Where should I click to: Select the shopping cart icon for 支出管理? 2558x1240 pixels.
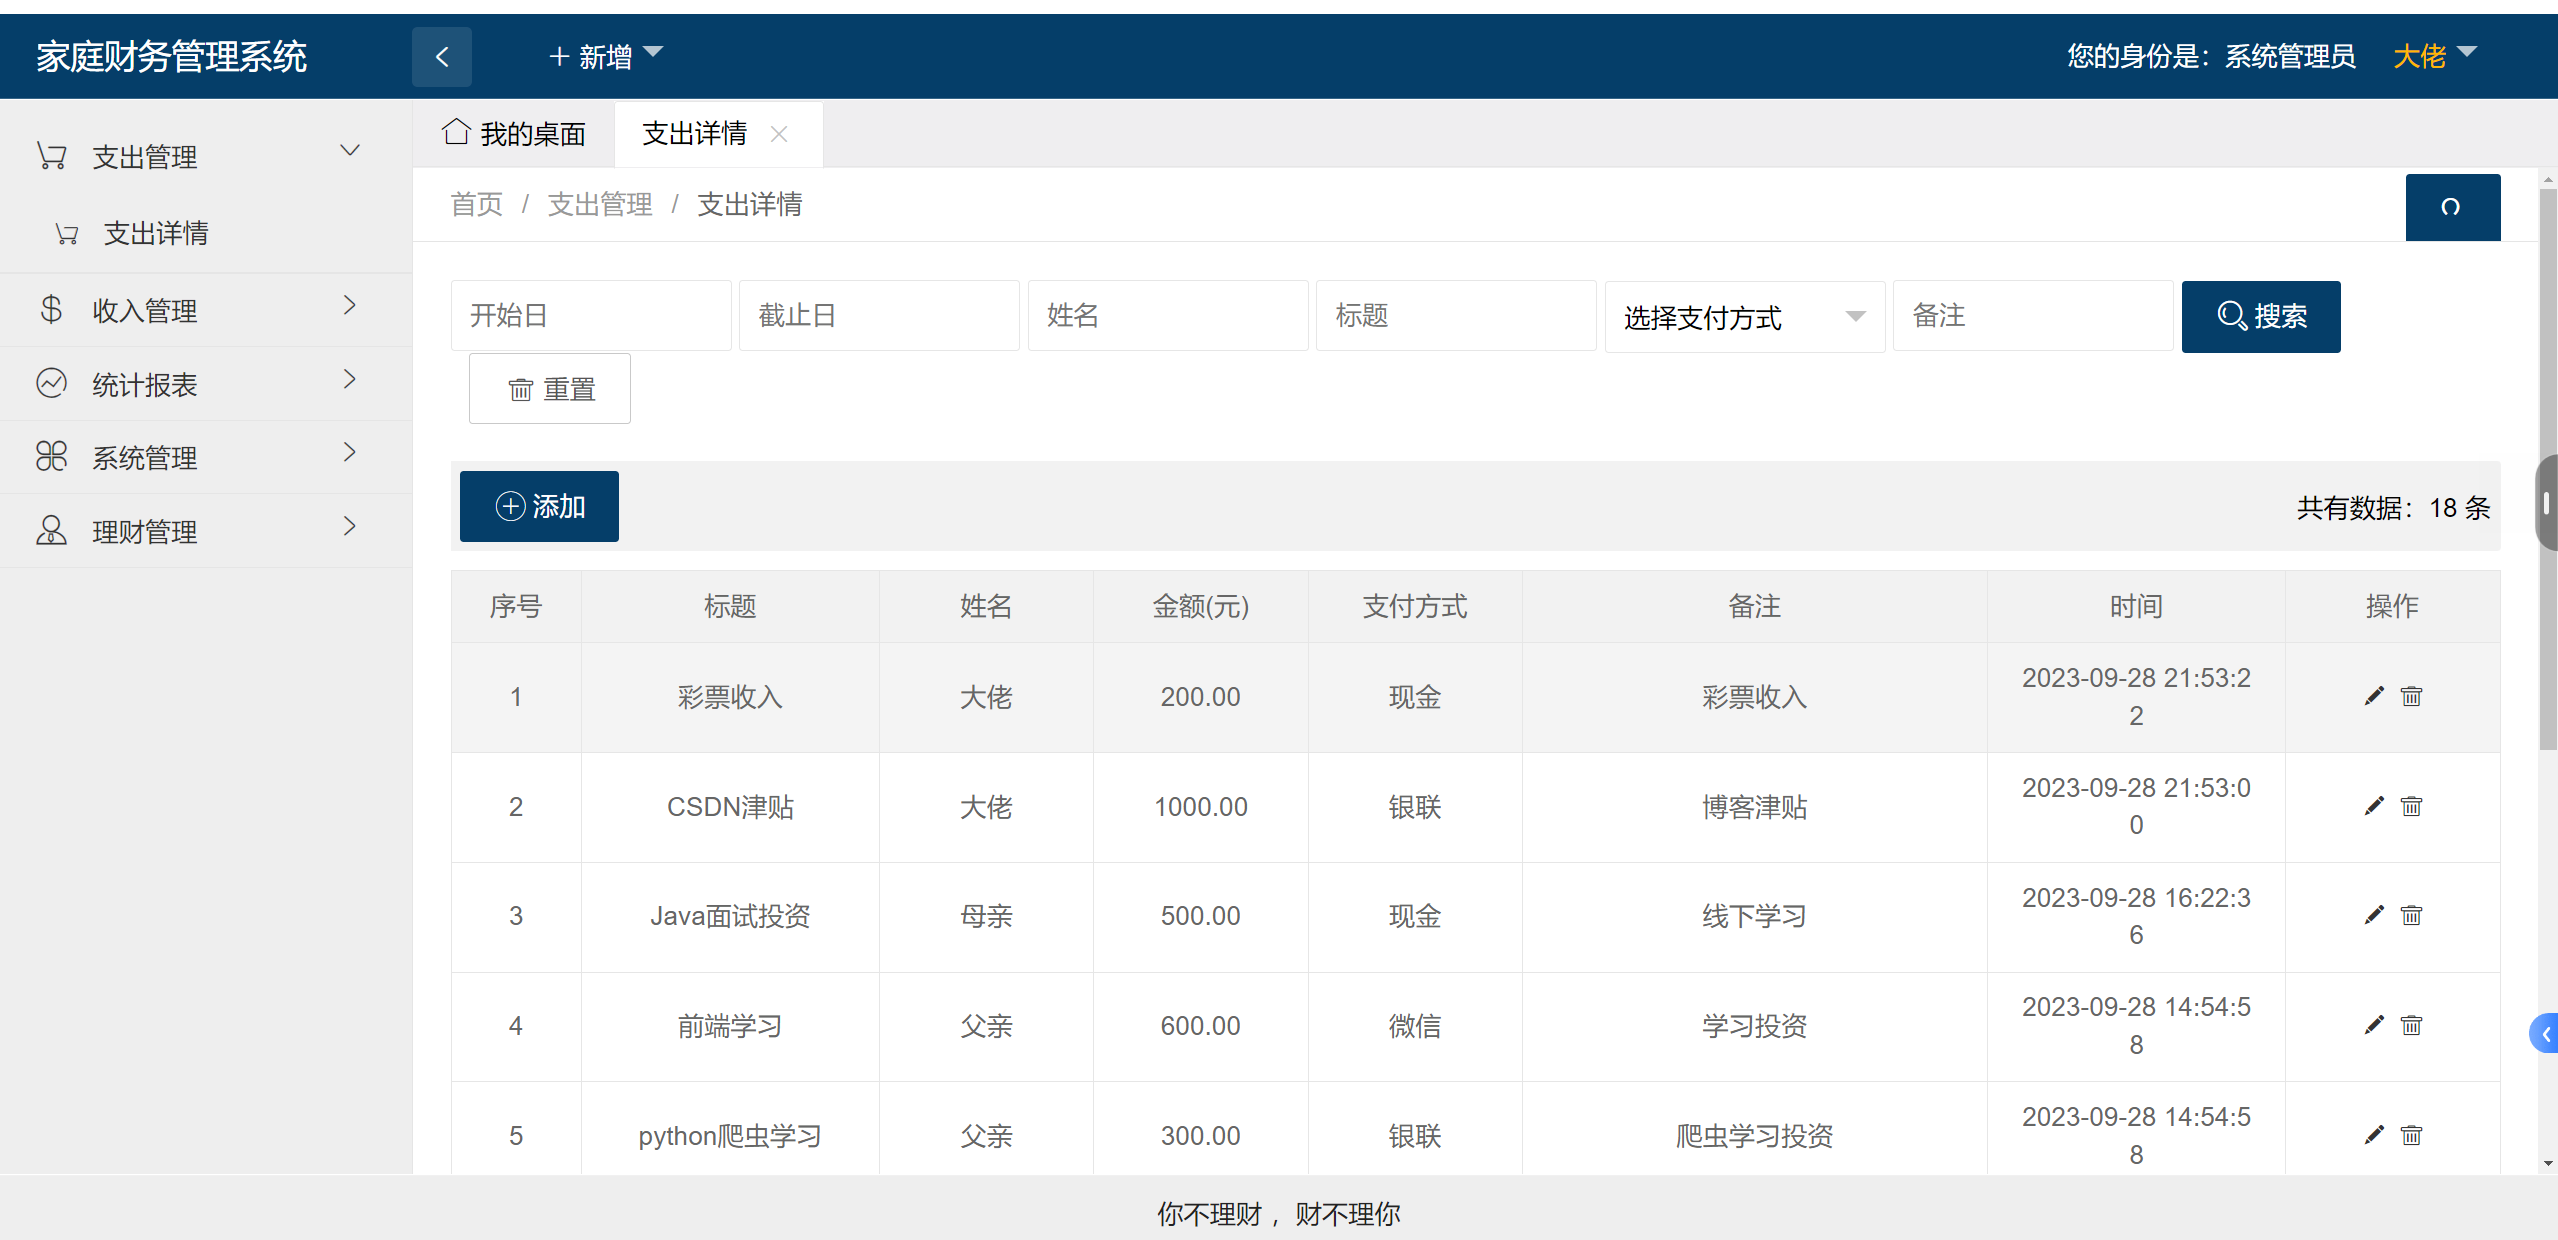tap(51, 155)
